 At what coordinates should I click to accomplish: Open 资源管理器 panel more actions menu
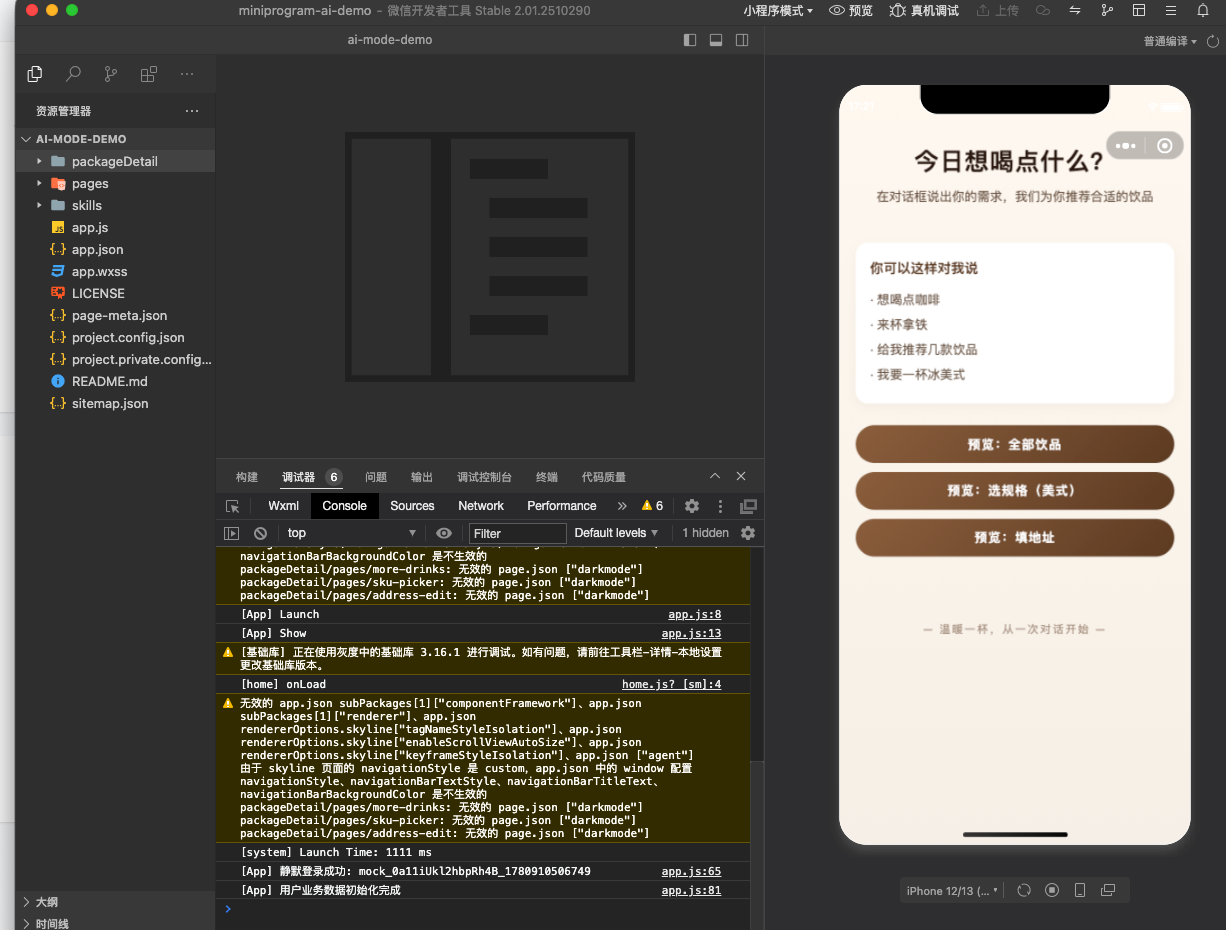point(192,111)
